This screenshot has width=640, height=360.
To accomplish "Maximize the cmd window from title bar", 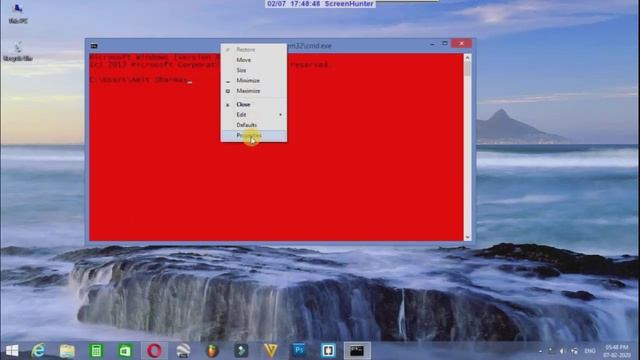I will click(445, 44).
